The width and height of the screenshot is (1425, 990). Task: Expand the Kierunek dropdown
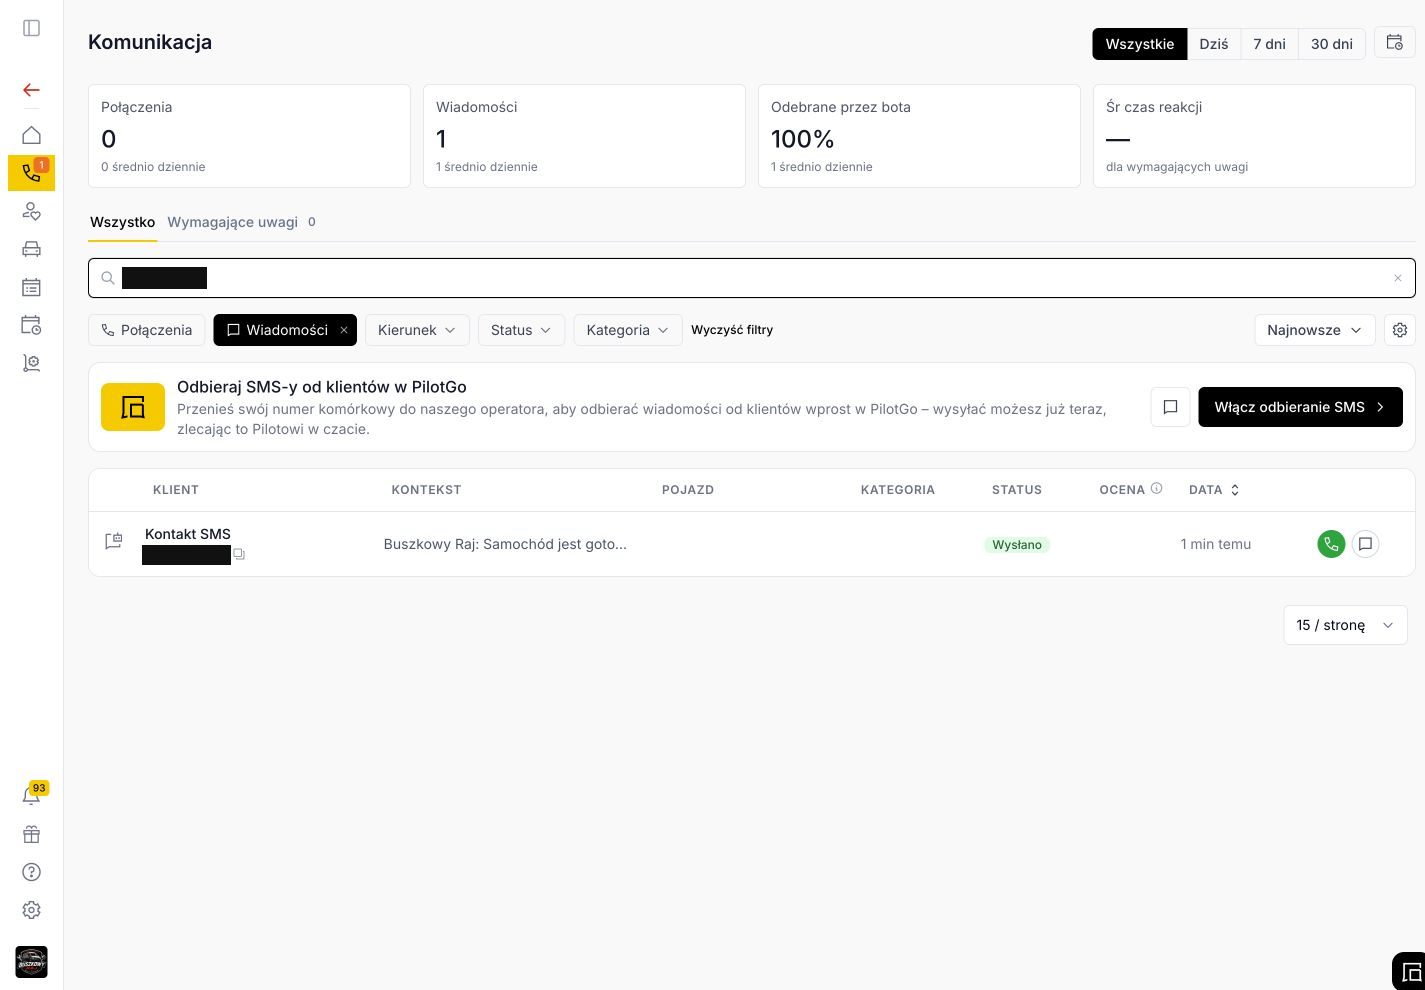point(417,330)
